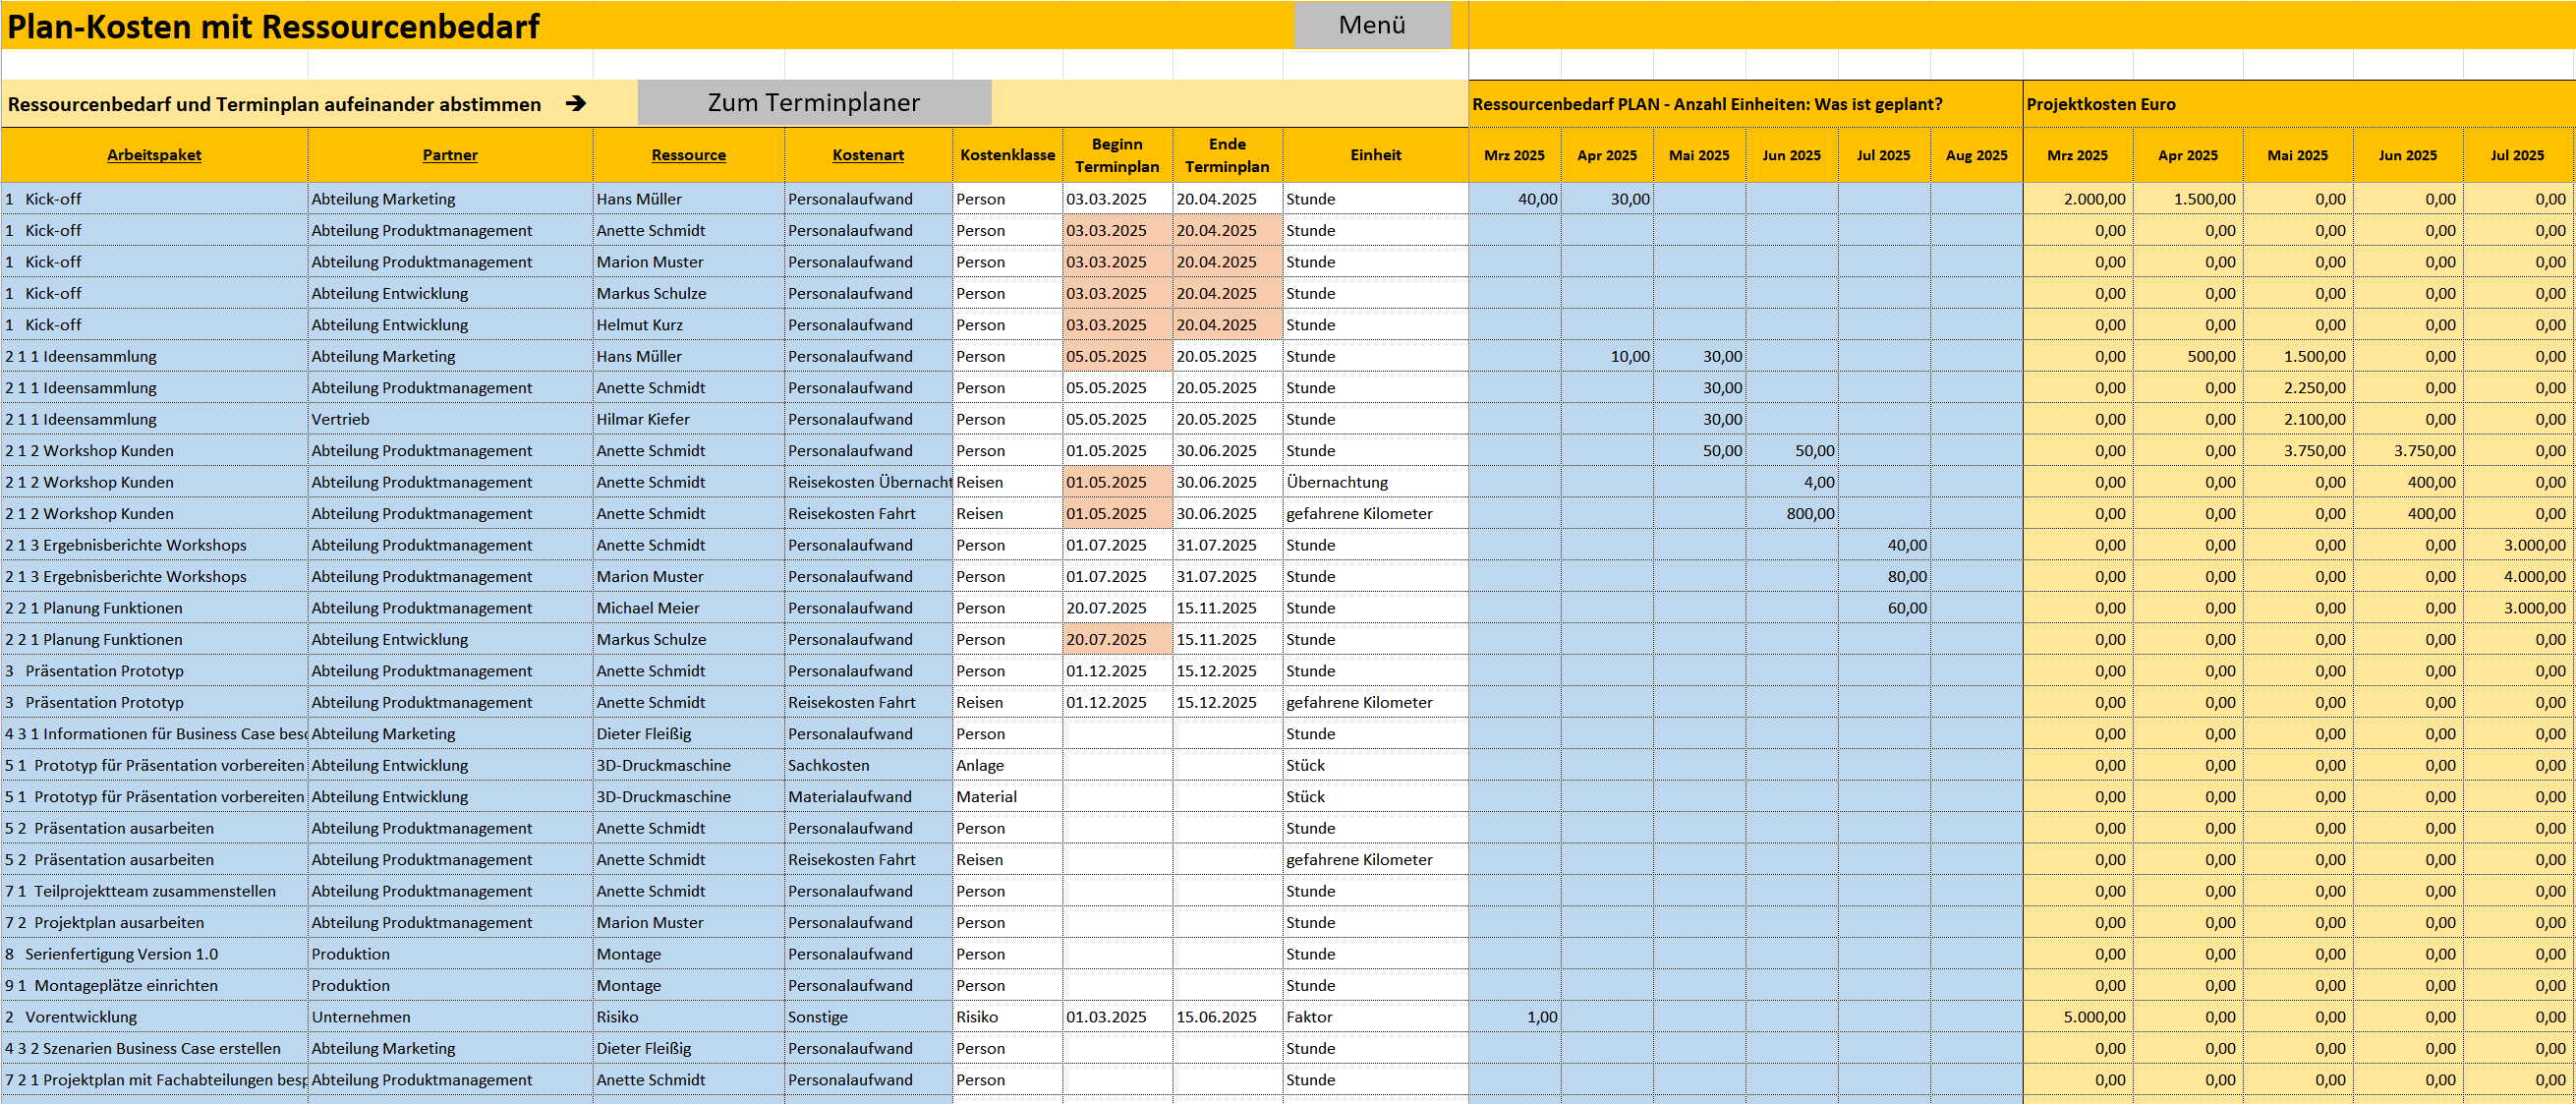The height and width of the screenshot is (1104, 2576).
Task: Select 60,00 Jul cell for Planung Funktionen
Action: [1884, 608]
